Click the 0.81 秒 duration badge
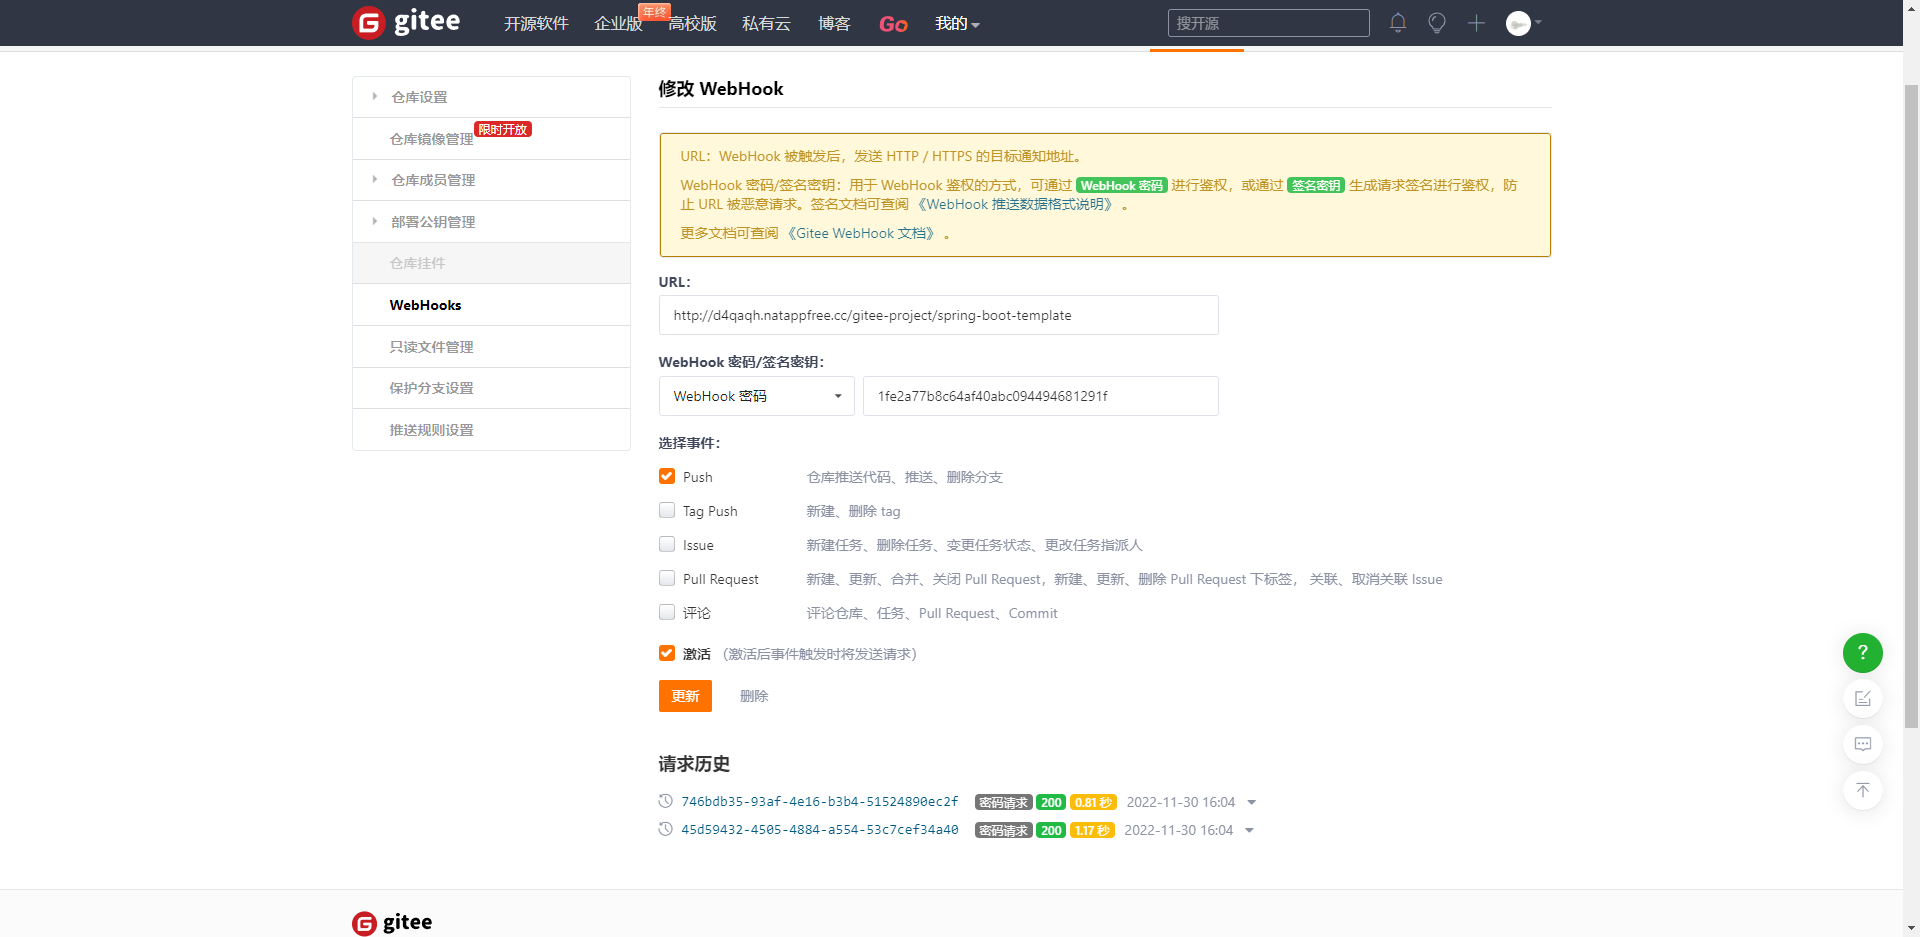Viewport: 1920px width, 937px height. 1093,802
